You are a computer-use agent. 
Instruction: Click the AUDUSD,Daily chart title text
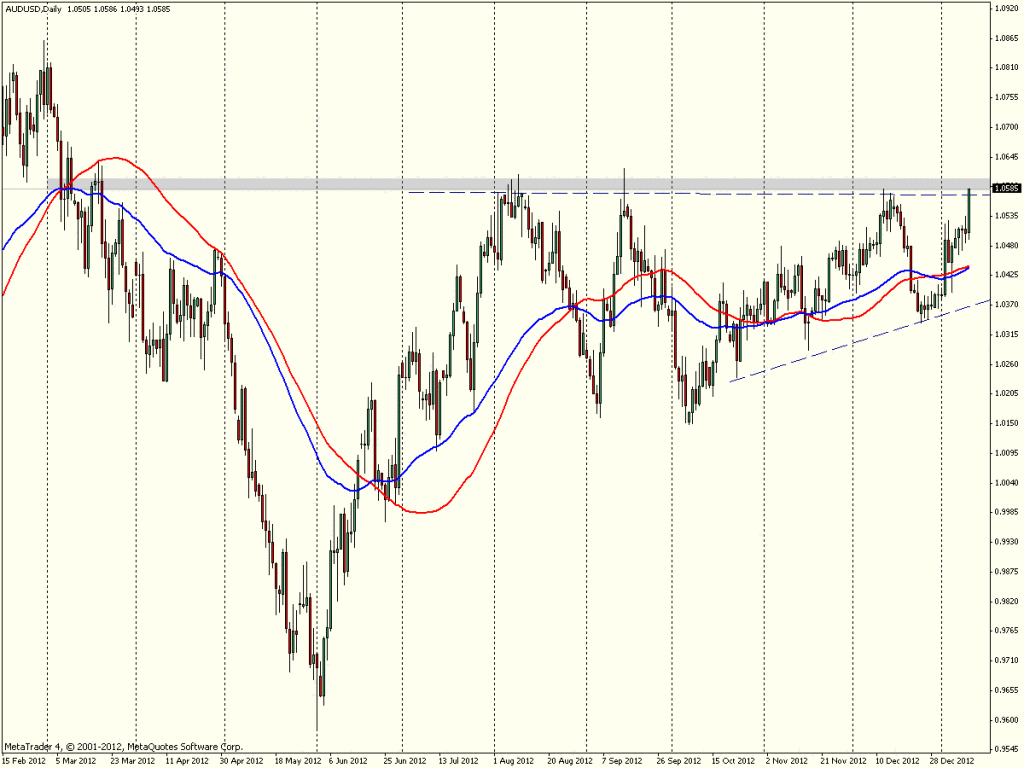click(30, 8)
